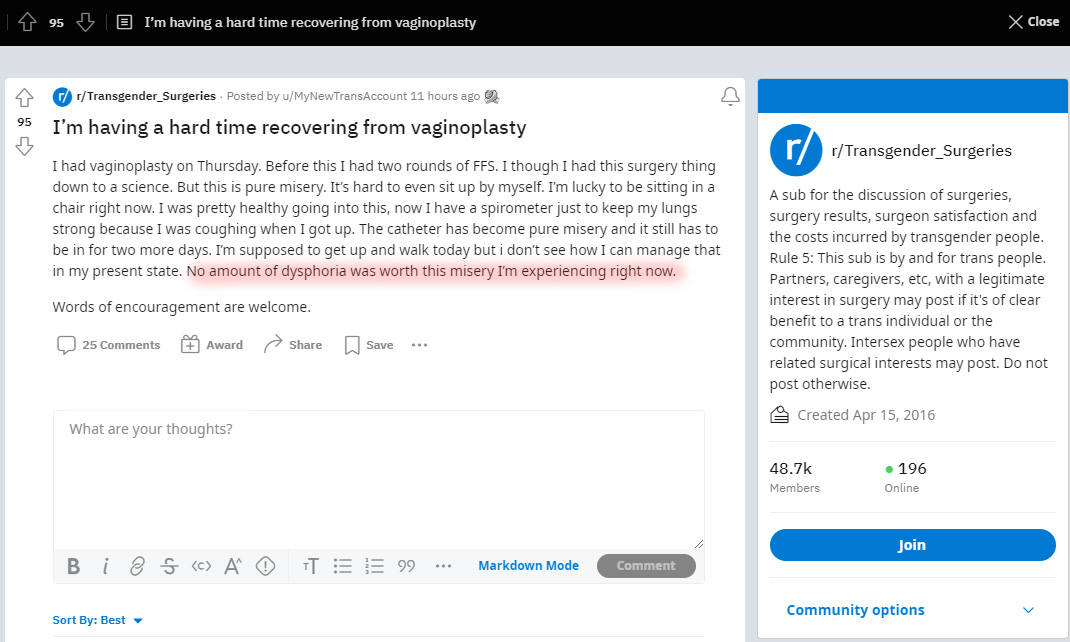
Task: Expand Community options
Action: coord(912,610)
